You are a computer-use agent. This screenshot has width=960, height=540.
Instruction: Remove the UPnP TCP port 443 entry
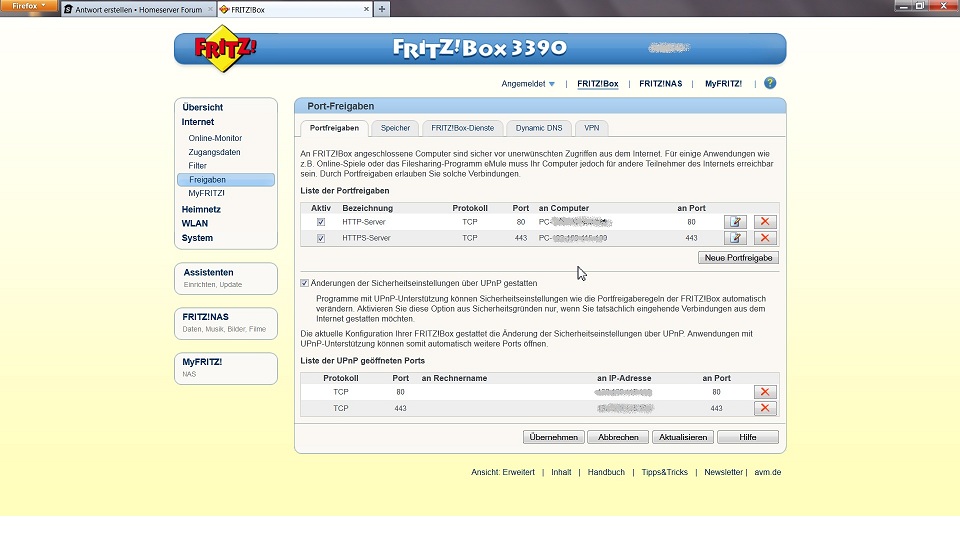click(x=765, y=409)
